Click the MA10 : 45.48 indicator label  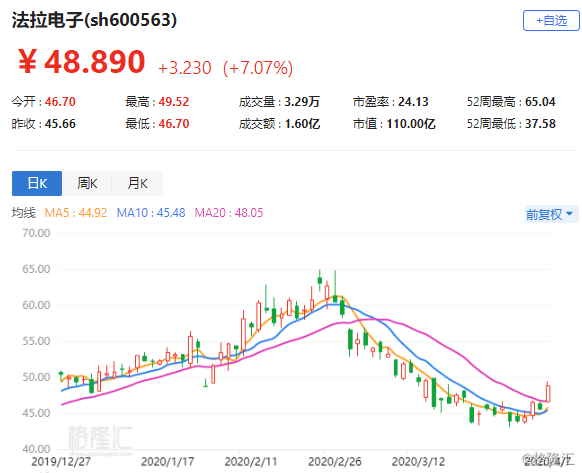tap(151, 213)
